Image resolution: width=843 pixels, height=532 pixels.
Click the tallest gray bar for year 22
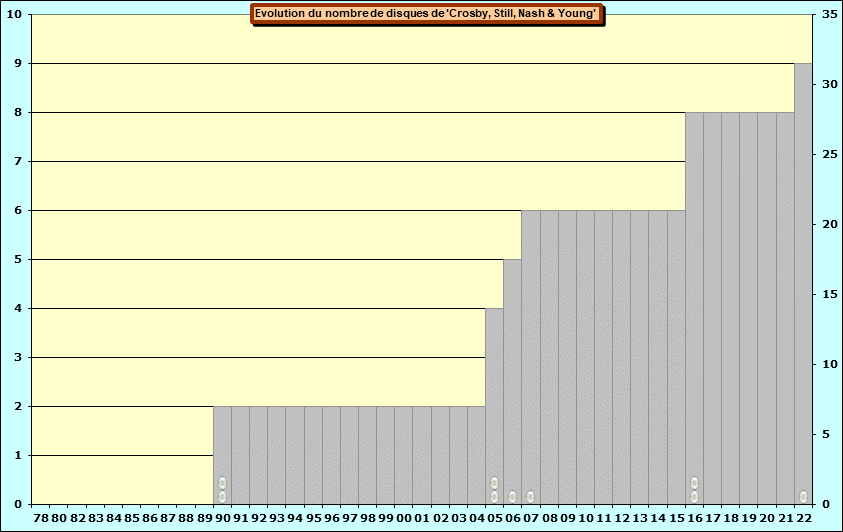point(803,280)
